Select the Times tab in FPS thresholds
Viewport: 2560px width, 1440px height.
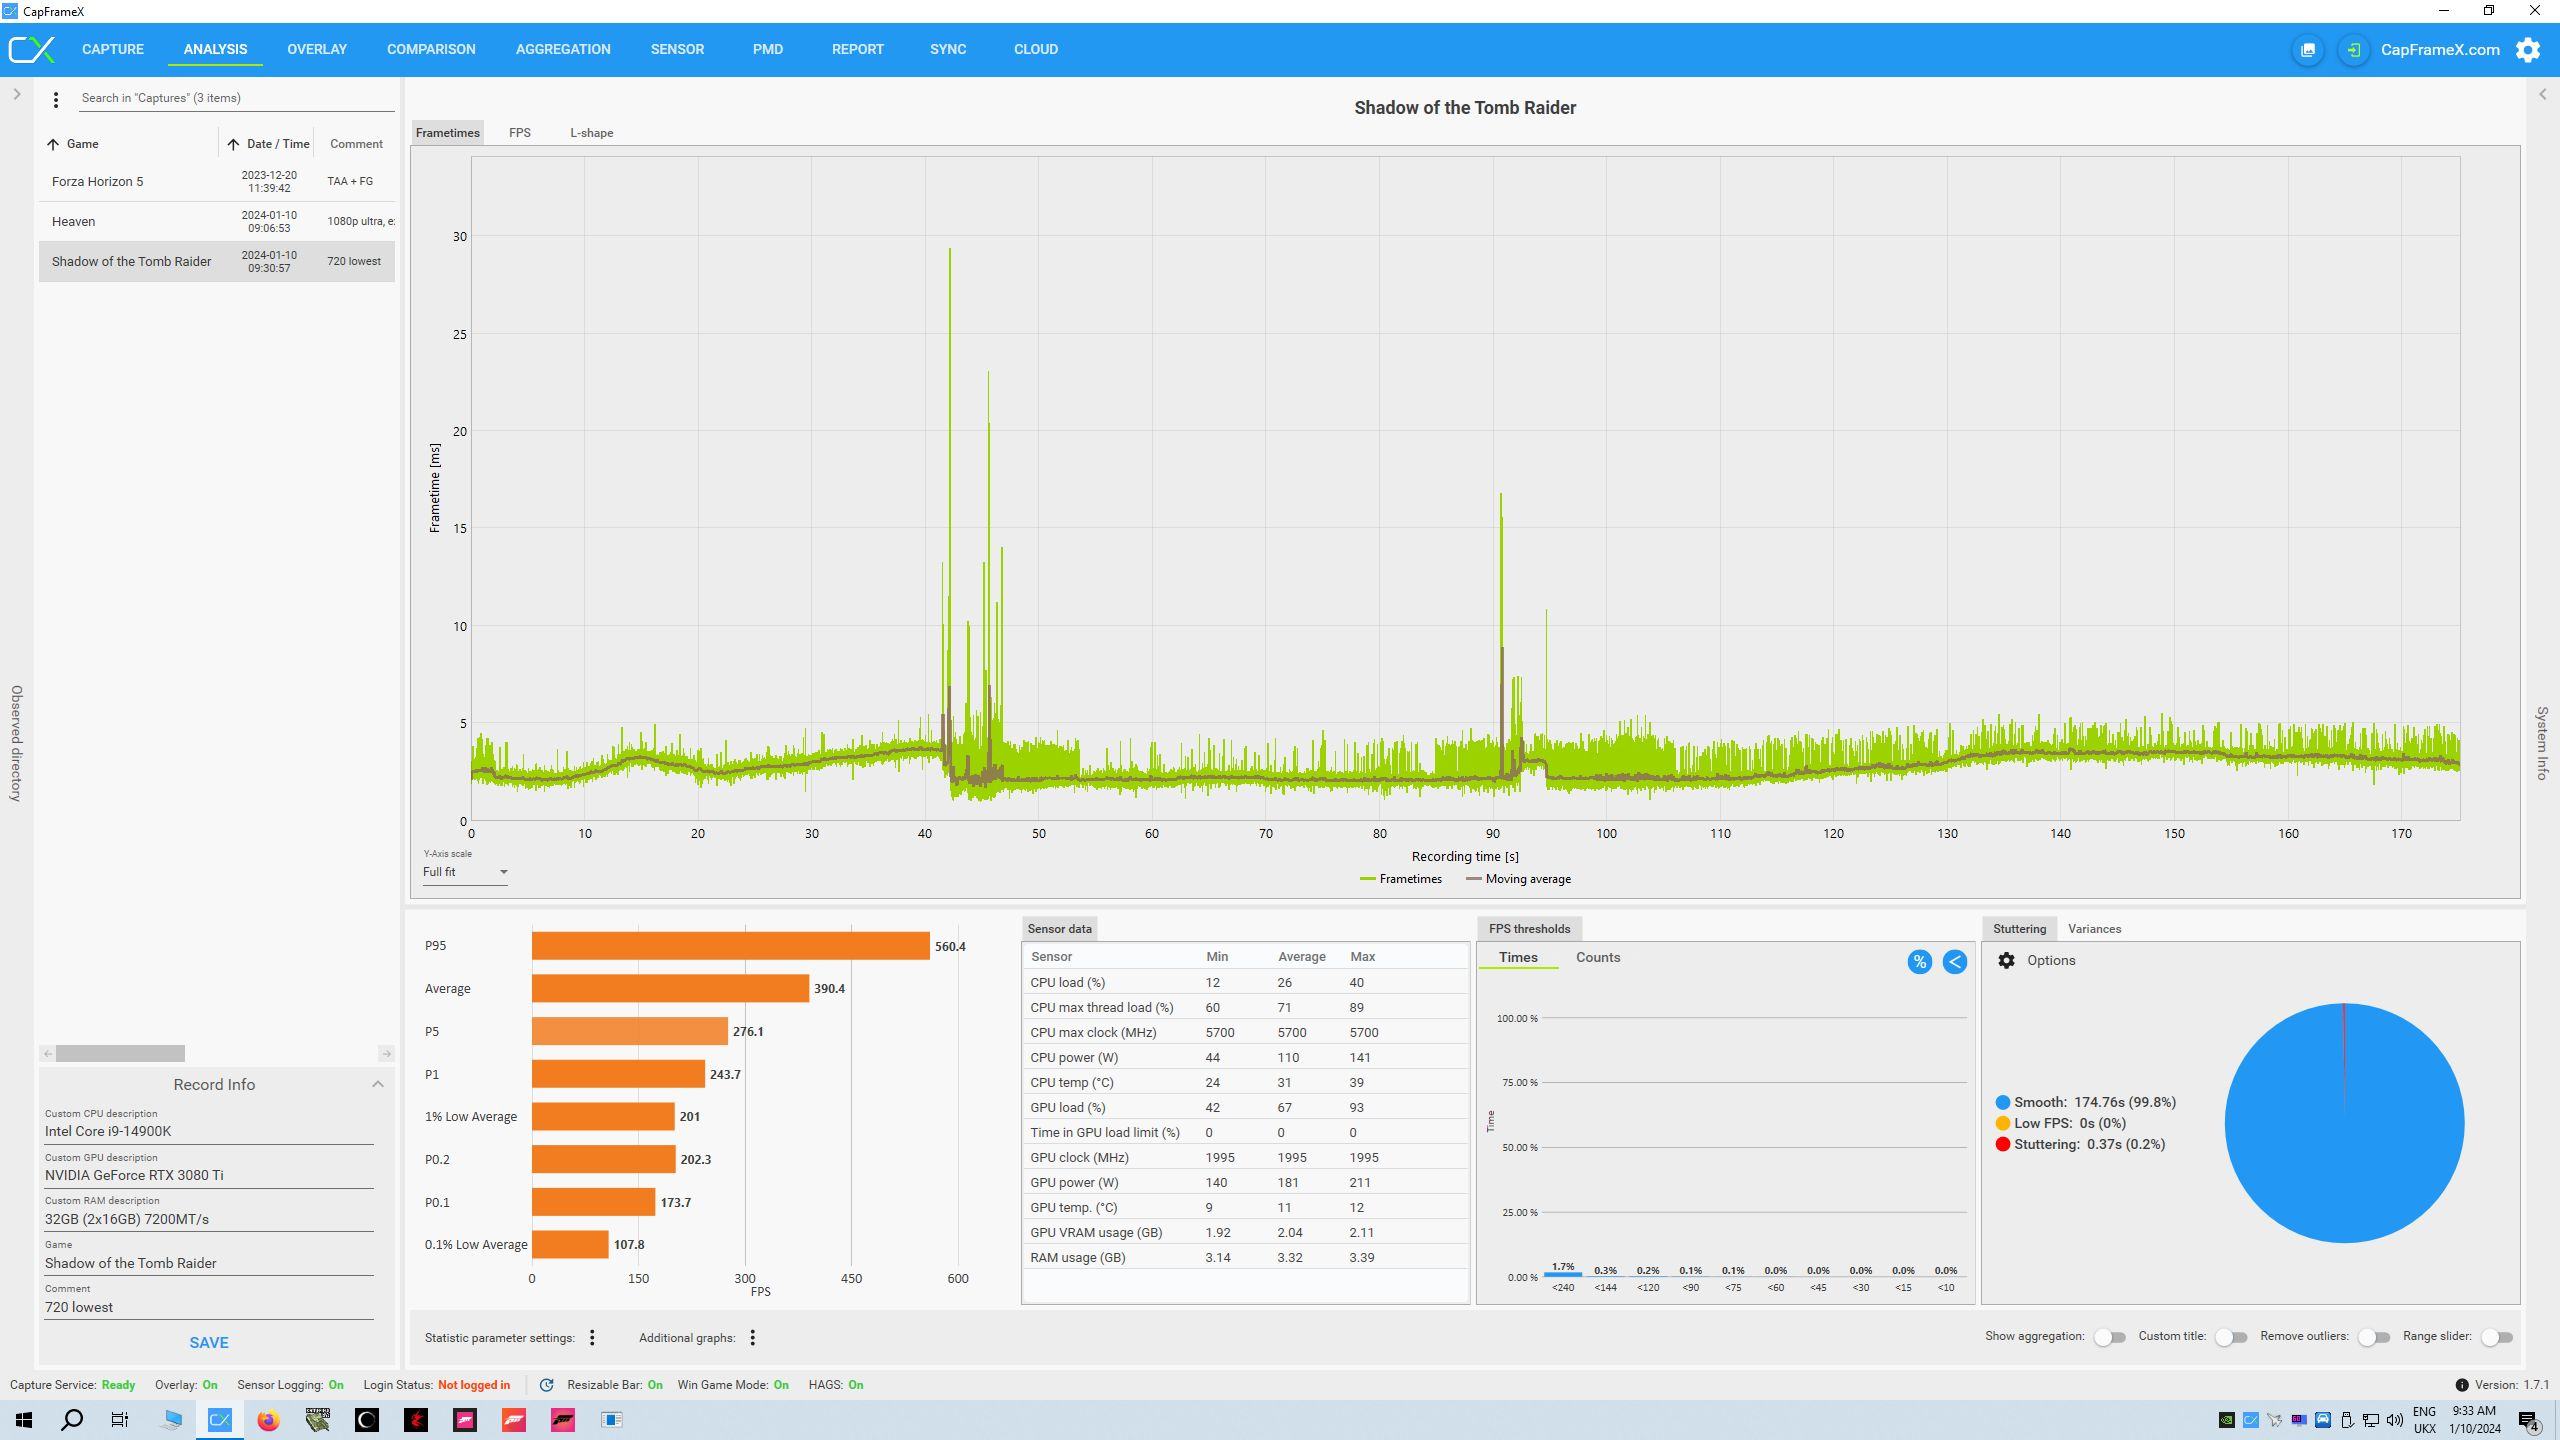1518,958
